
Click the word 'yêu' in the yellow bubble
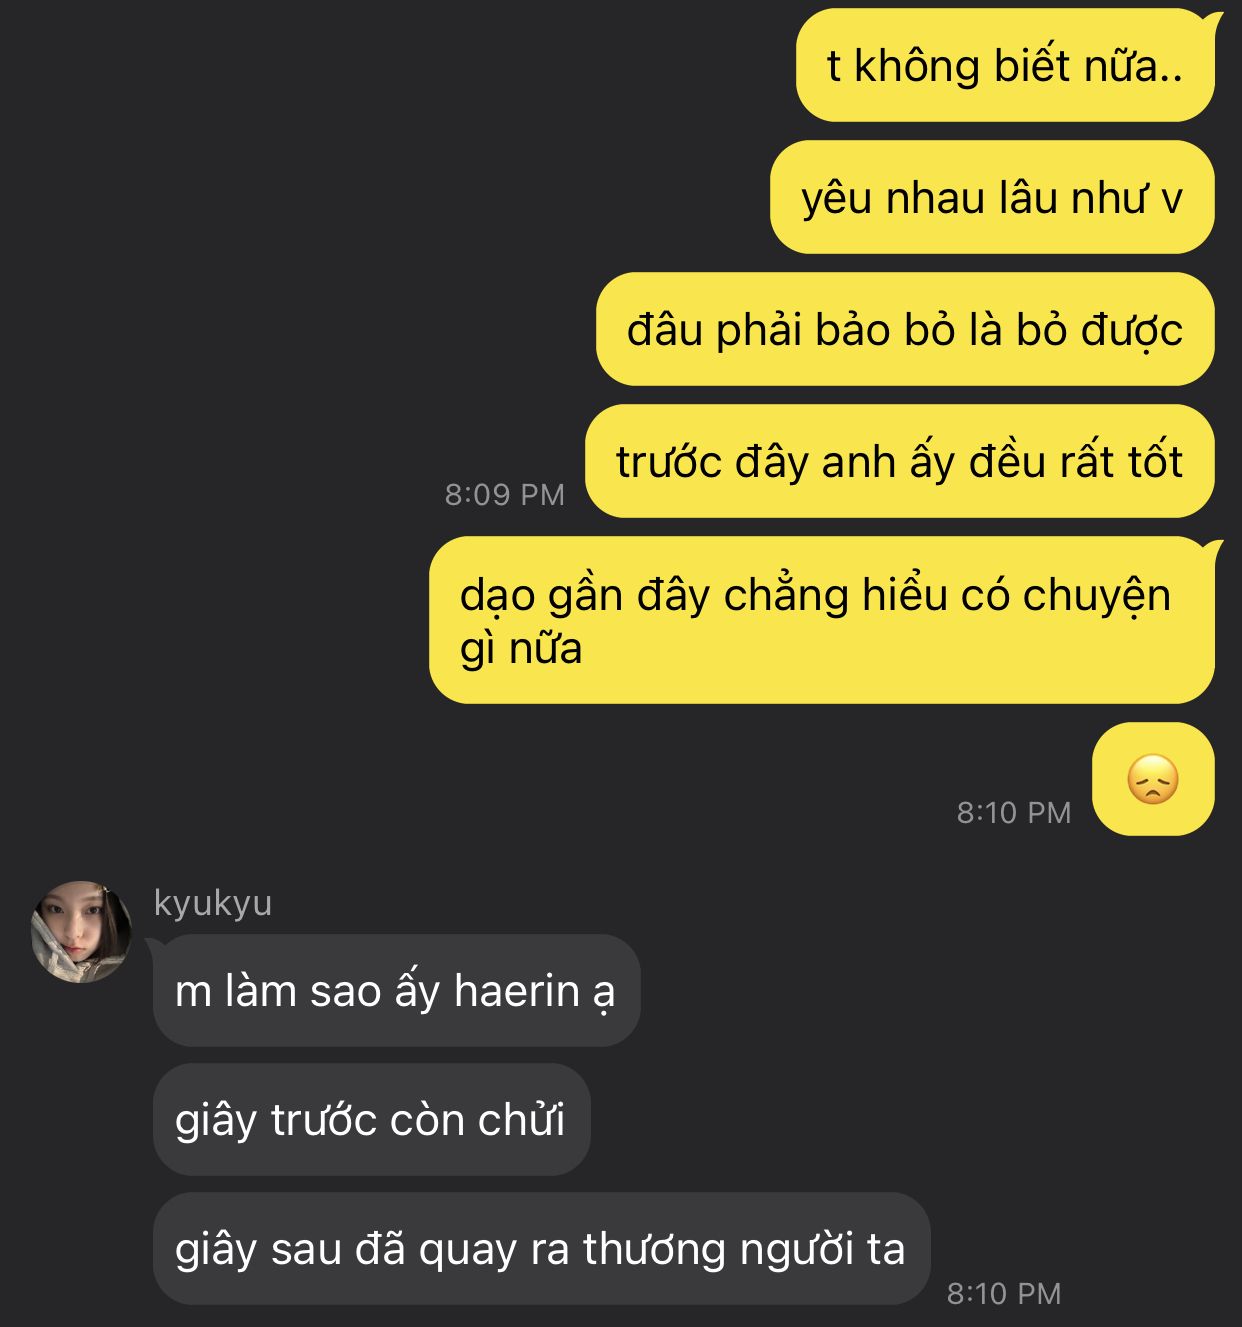point(837,199)
